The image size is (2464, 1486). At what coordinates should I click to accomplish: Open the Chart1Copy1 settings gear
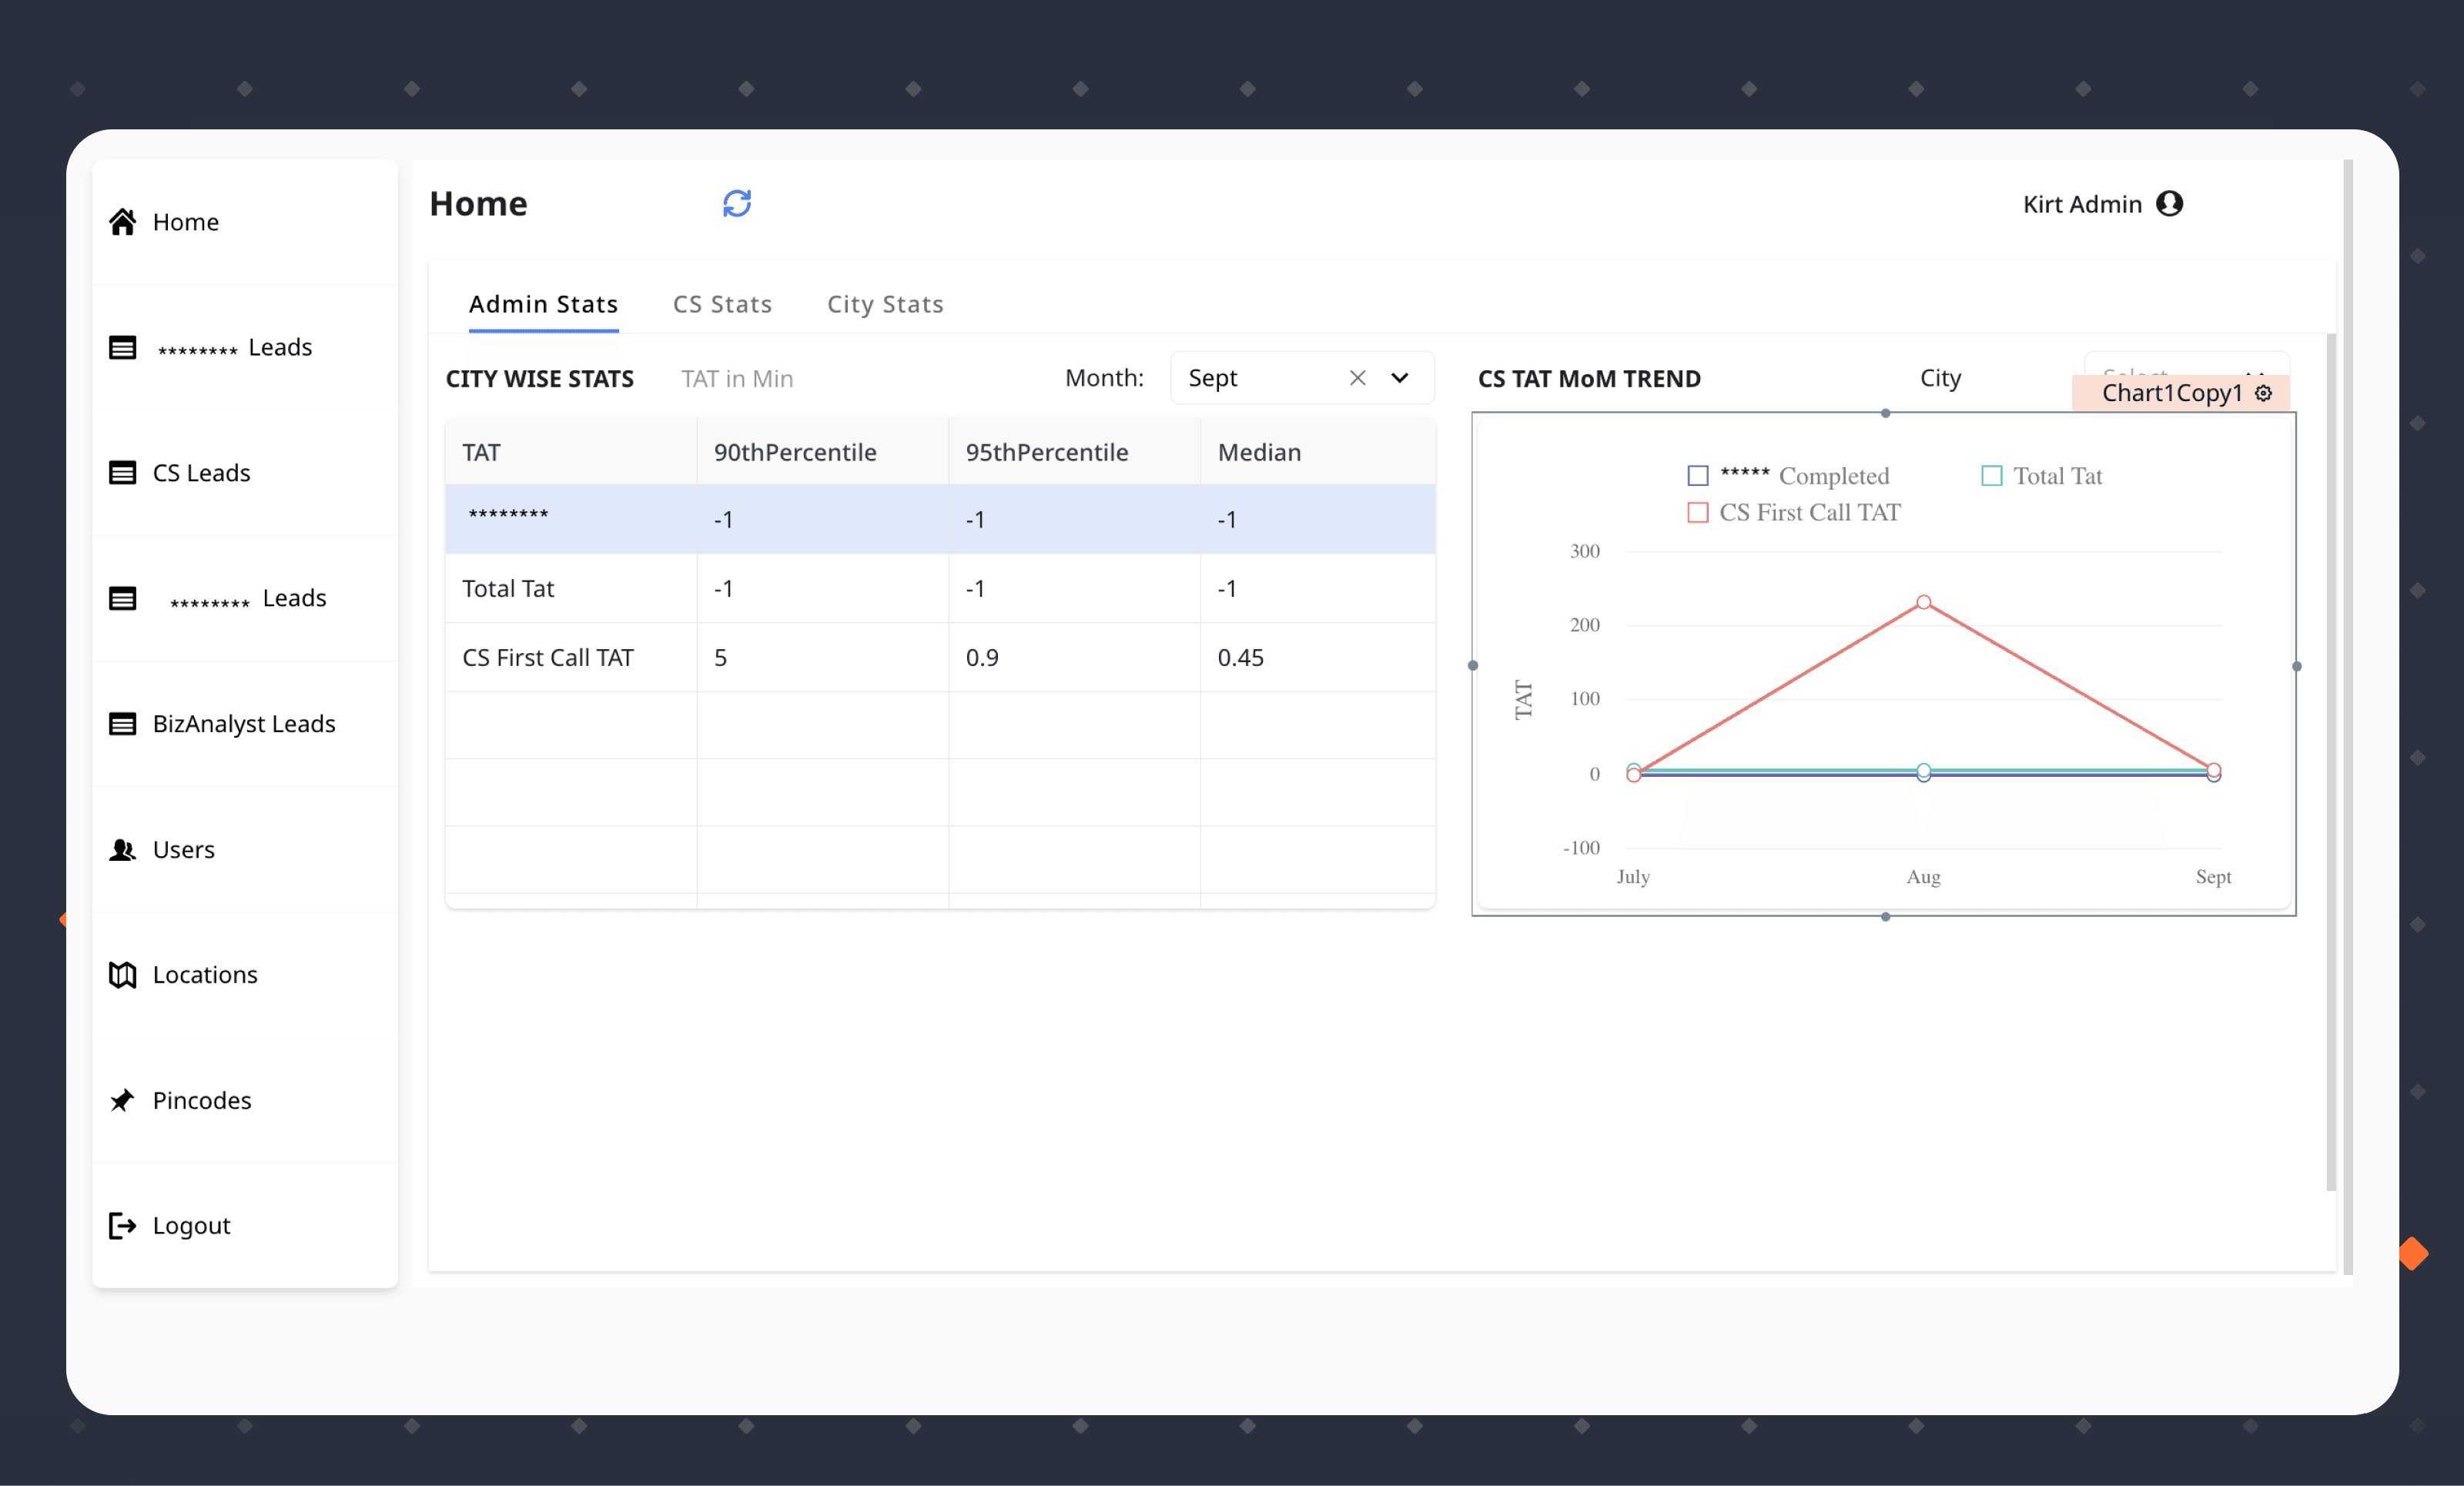tap(2264, 393)
